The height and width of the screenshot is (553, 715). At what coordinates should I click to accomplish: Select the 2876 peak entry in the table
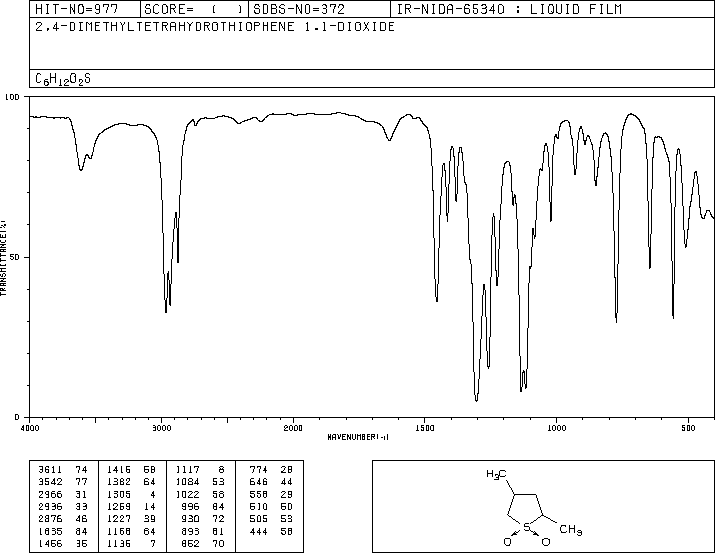click(63, 519)
